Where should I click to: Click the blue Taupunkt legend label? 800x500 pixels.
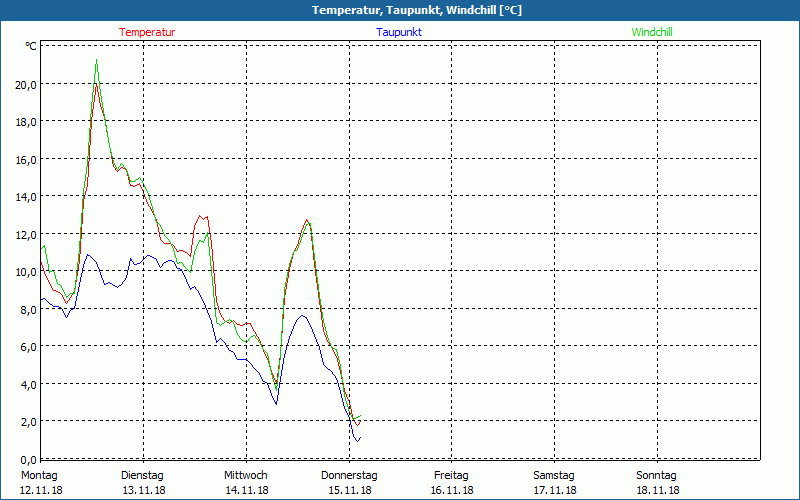pos(399,32)
